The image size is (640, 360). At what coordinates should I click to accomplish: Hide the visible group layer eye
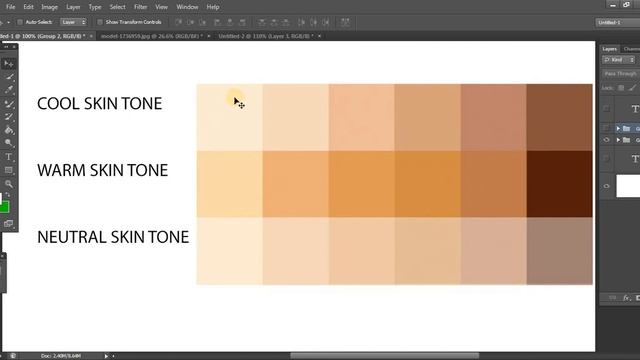607,140
